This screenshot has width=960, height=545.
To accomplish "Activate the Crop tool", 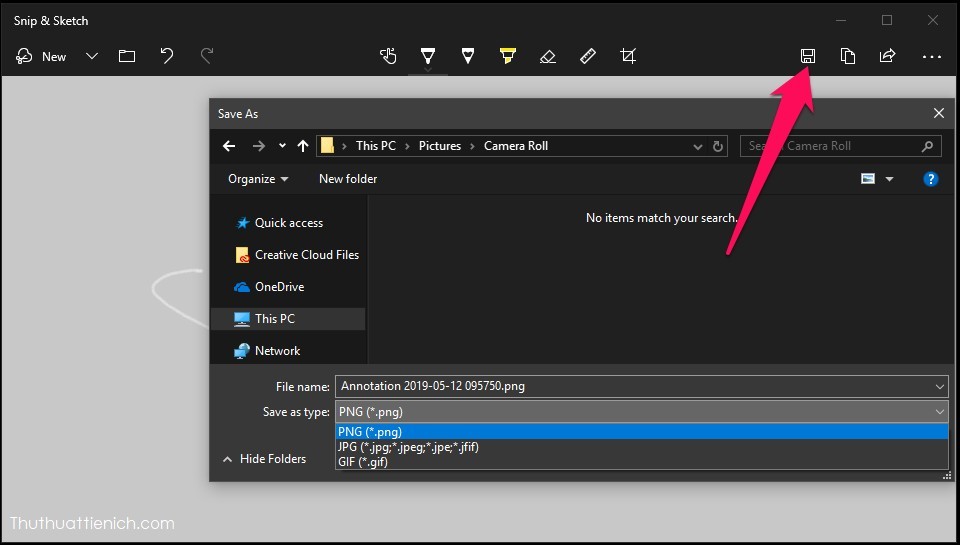I will 628,56.
